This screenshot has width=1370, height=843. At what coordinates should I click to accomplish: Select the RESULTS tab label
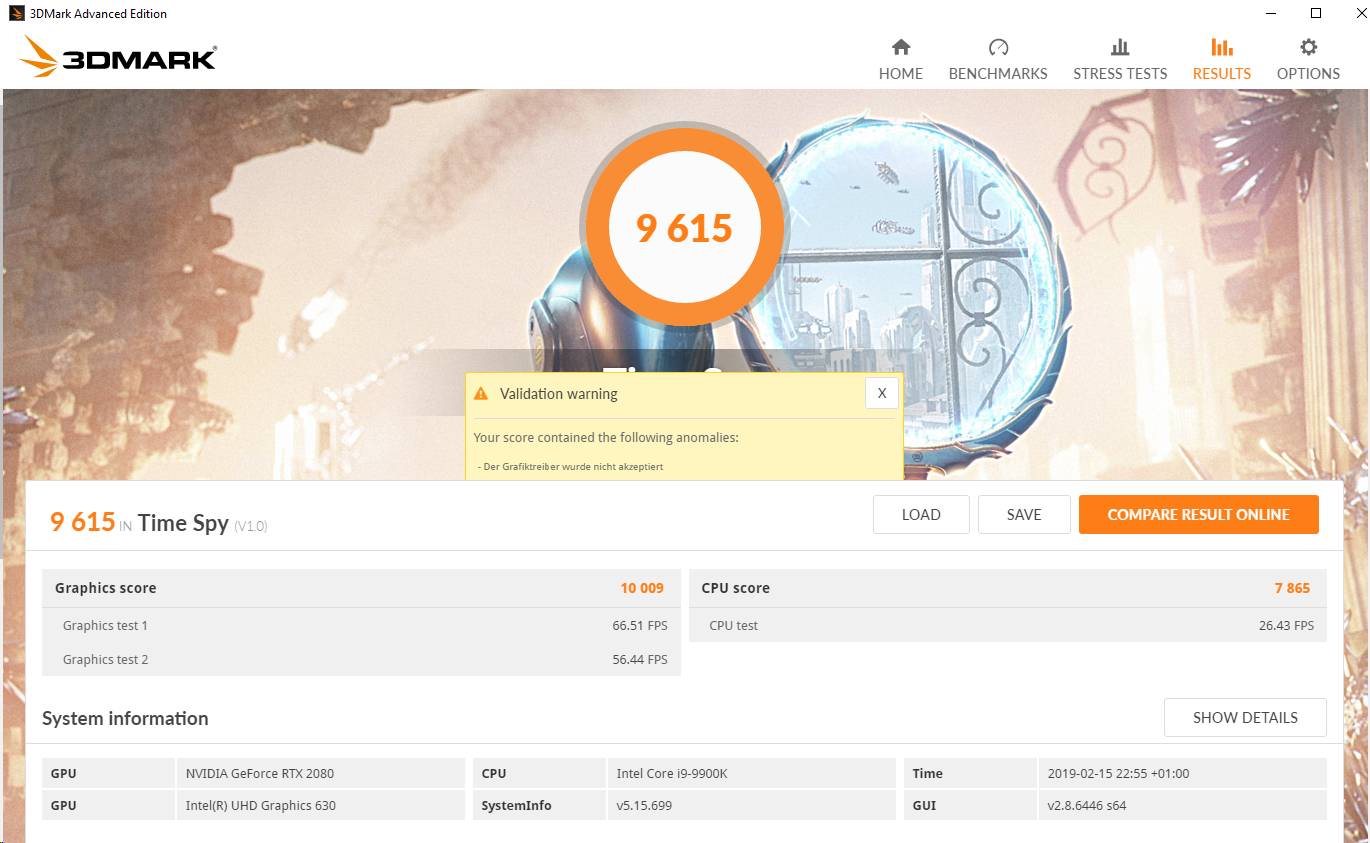[x=1222, y=74]
